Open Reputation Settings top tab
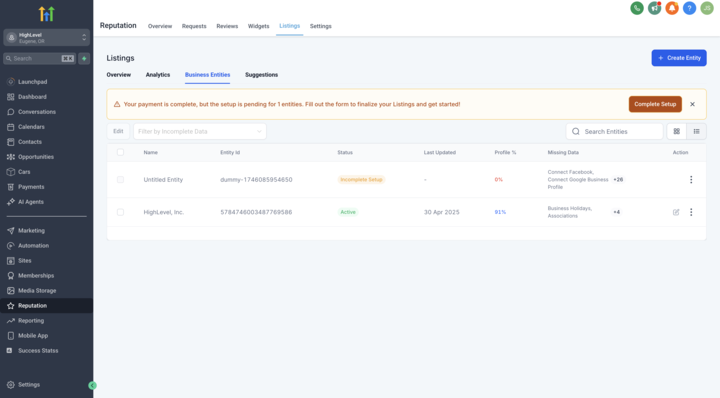The width and height of the screenshot is (720, 398). (x=321, y=26)
